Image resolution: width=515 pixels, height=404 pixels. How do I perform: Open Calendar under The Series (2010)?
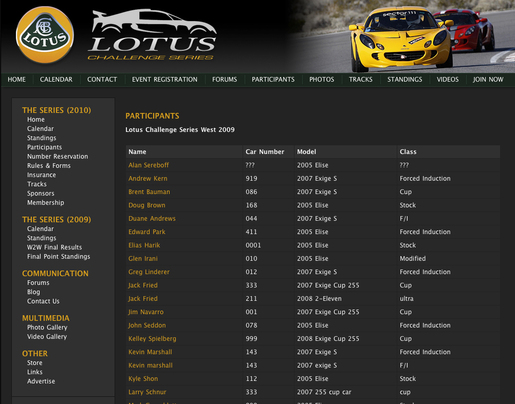click(x=40, y=129)
